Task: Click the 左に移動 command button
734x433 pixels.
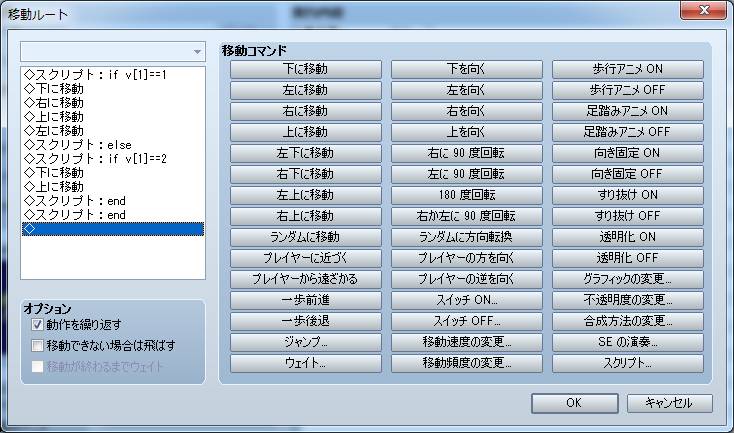Action: point(306,90)
